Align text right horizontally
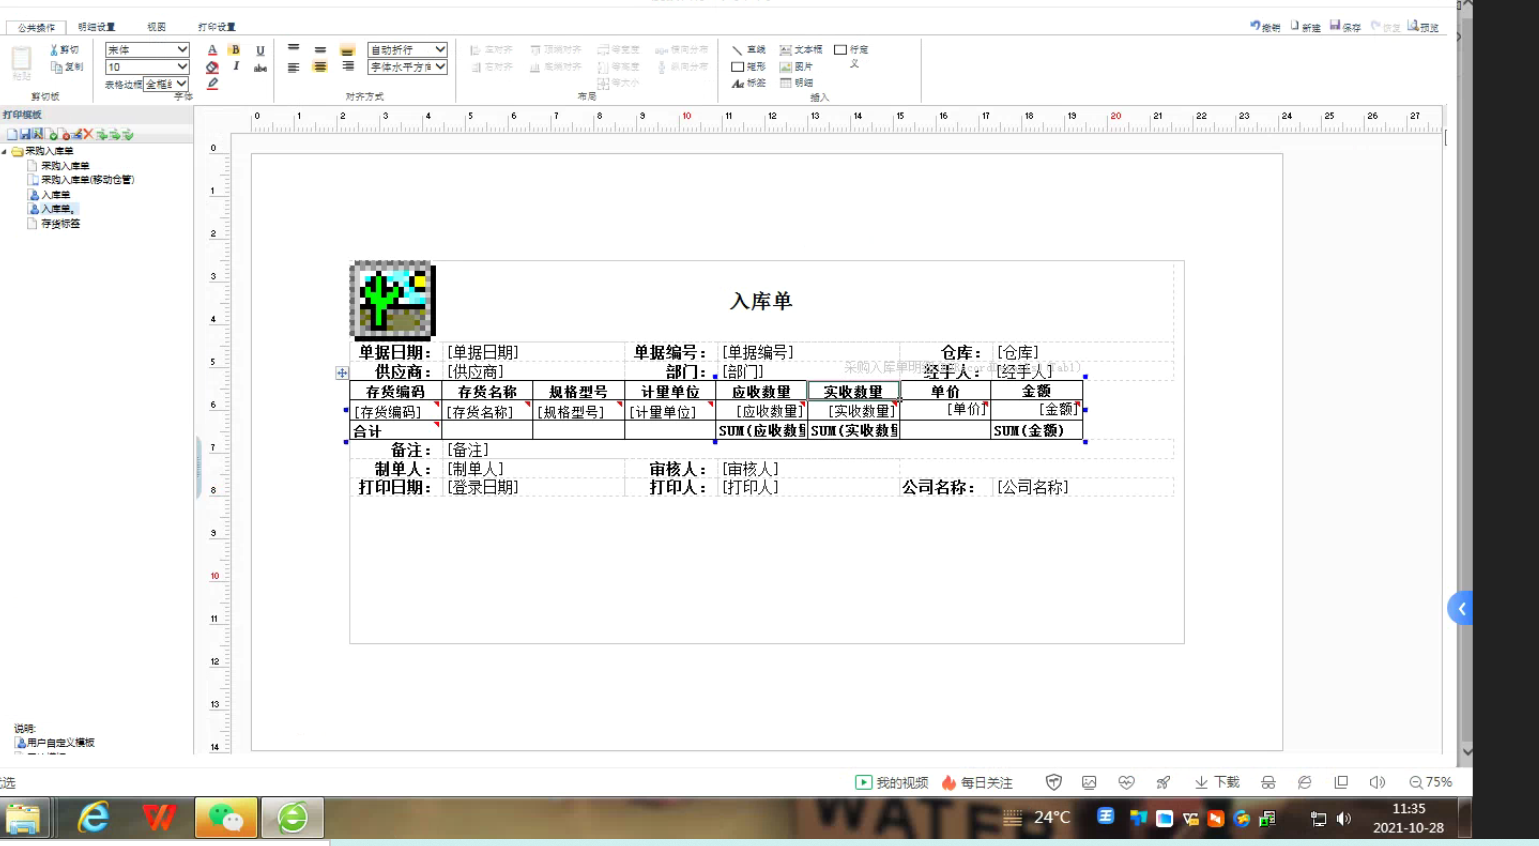This screenshot has width=1539, height=846. tap(347, 67)
